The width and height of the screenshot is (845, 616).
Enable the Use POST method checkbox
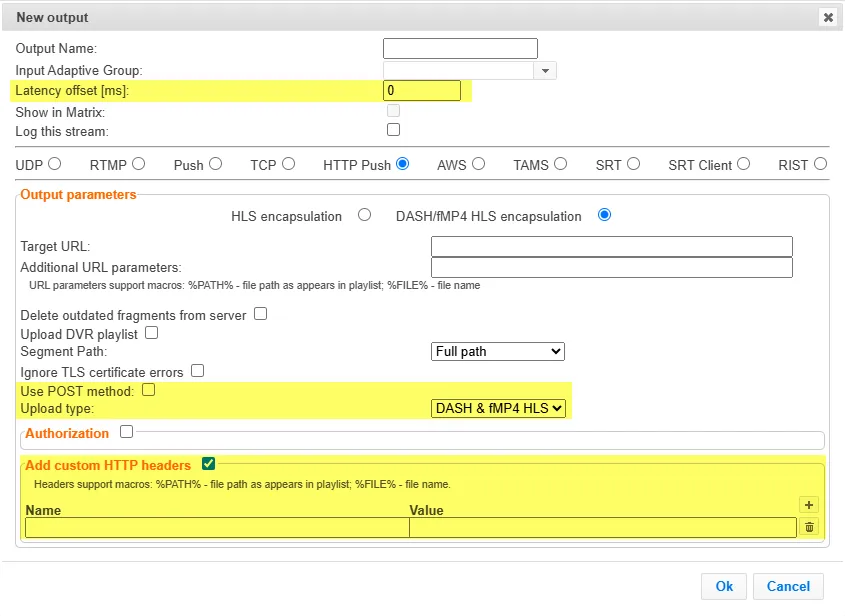coord(148,390)
